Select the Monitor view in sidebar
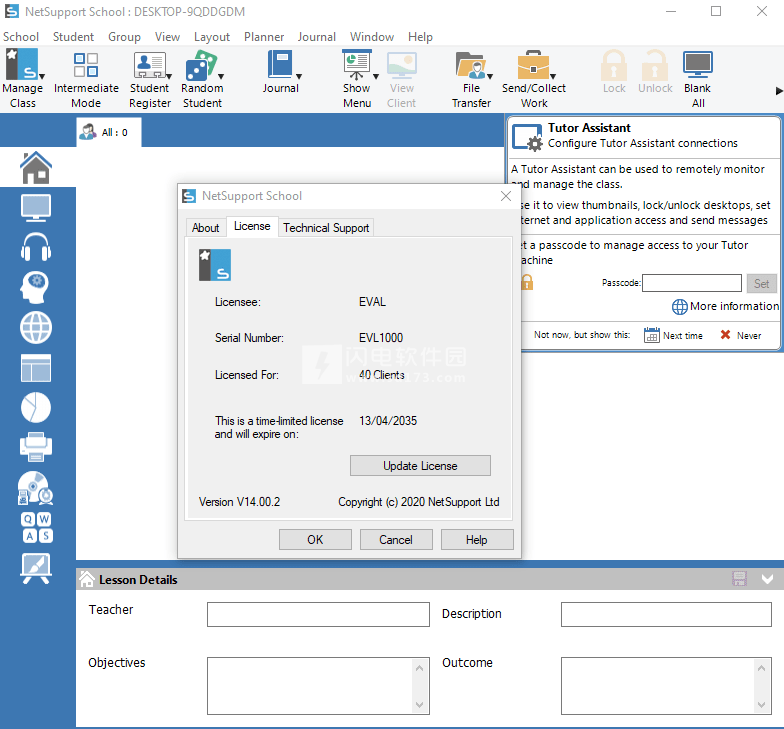Viewport: 784px width, 729px height. [x=36, y=208]
